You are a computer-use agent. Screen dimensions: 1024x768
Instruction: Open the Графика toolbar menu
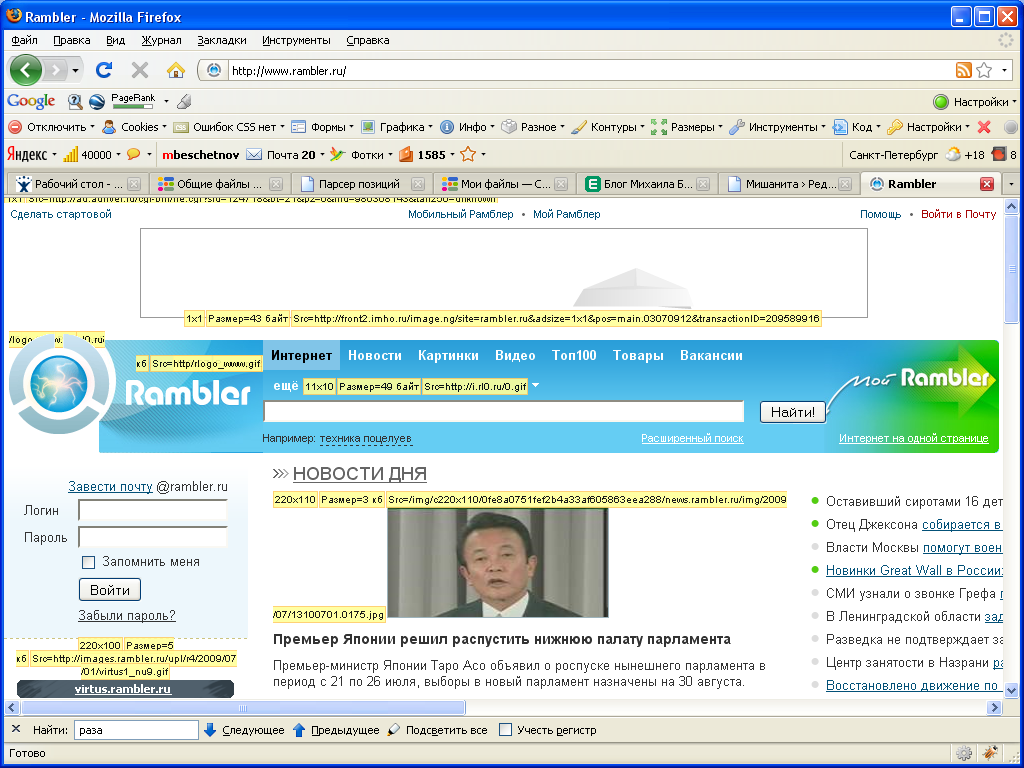pyautogui.click(x=396, y=127)
